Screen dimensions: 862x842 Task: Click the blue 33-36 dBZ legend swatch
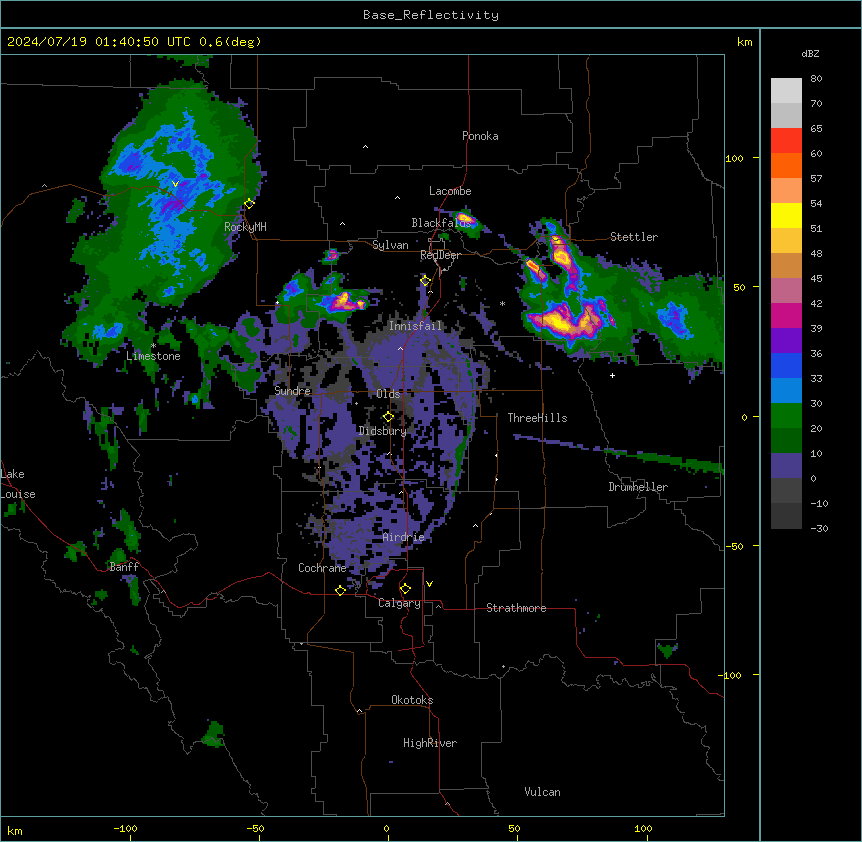pos(786,366)
